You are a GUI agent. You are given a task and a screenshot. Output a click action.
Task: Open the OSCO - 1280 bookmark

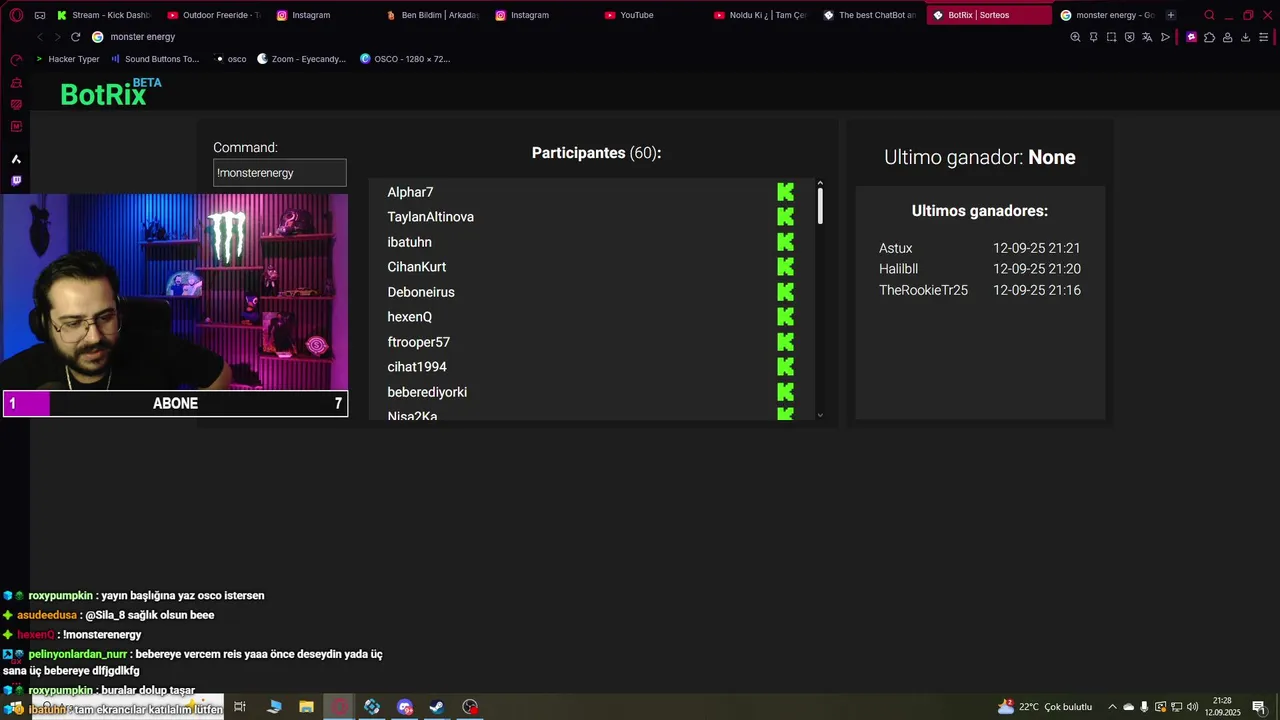pyautogui.click(x=405, y=59)
